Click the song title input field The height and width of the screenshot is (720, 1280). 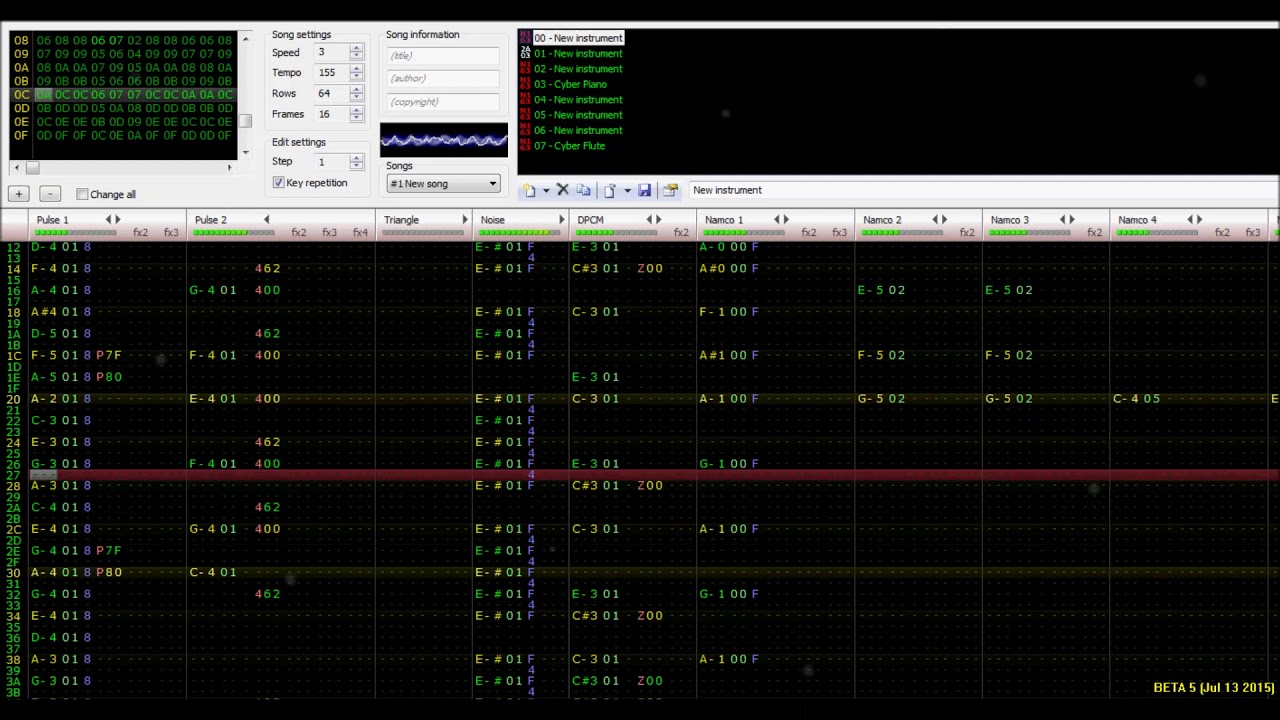point(443,56)
